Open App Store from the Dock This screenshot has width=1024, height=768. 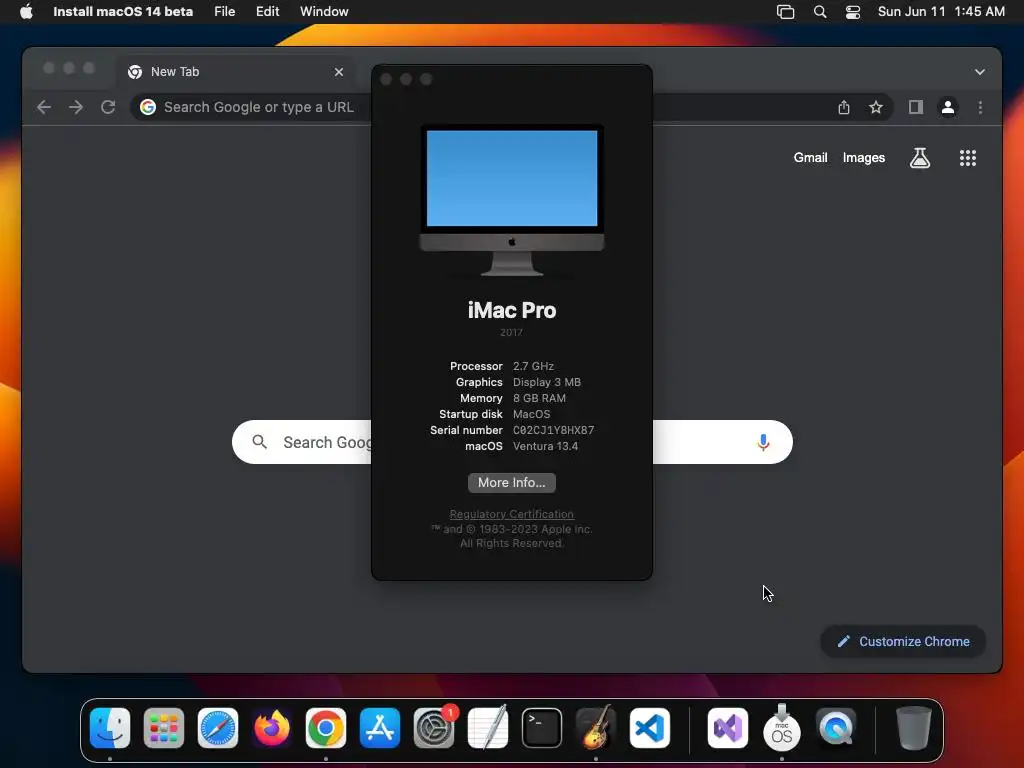pyautogui.click(x=379, y=728)
